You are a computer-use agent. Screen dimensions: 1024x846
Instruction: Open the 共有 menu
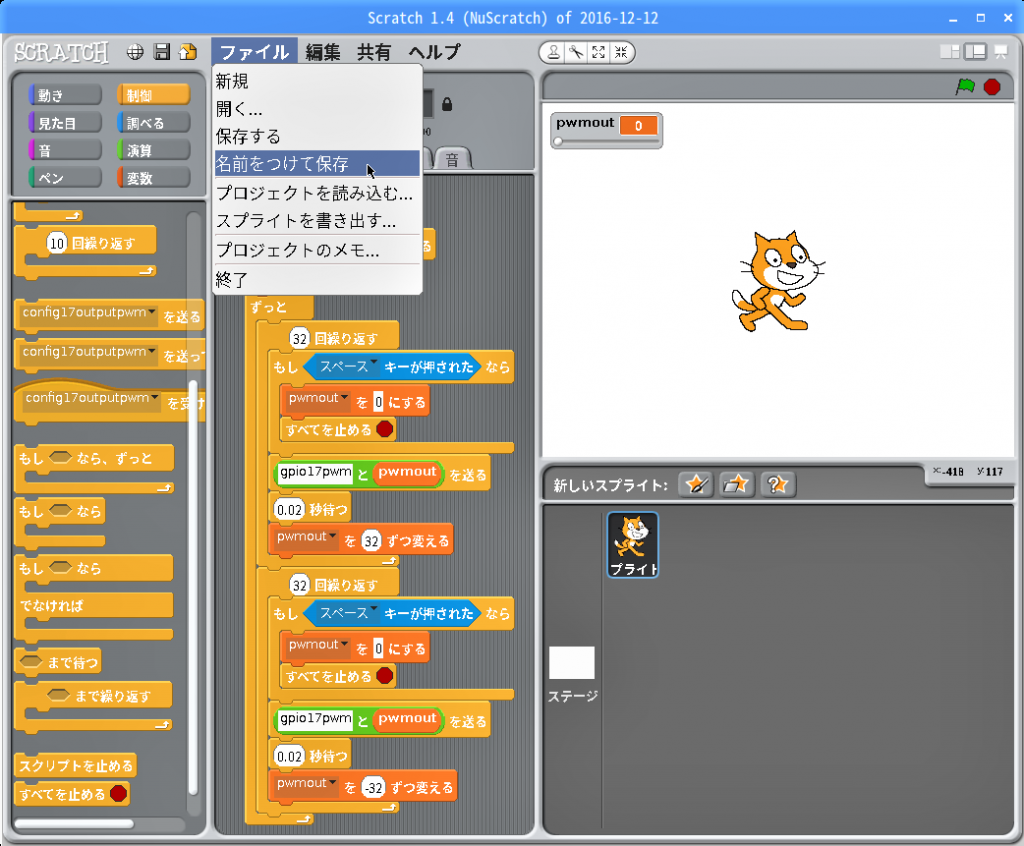coord(374,52)
